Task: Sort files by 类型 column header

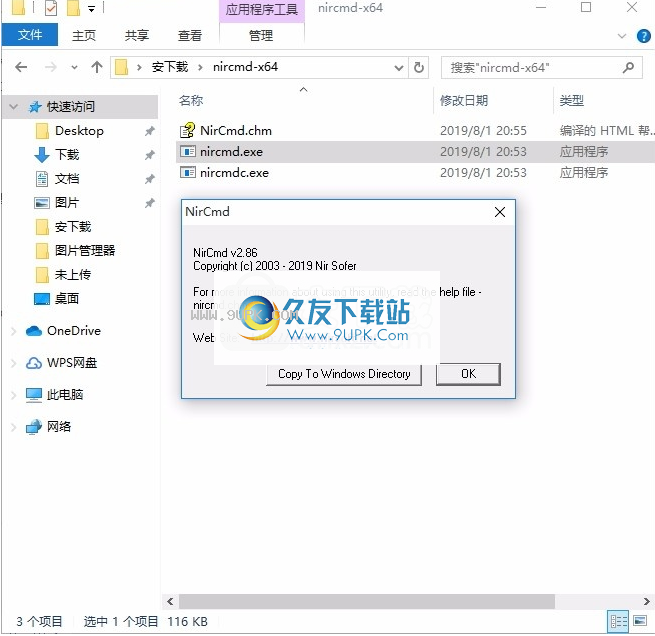Action: (571, 101)
